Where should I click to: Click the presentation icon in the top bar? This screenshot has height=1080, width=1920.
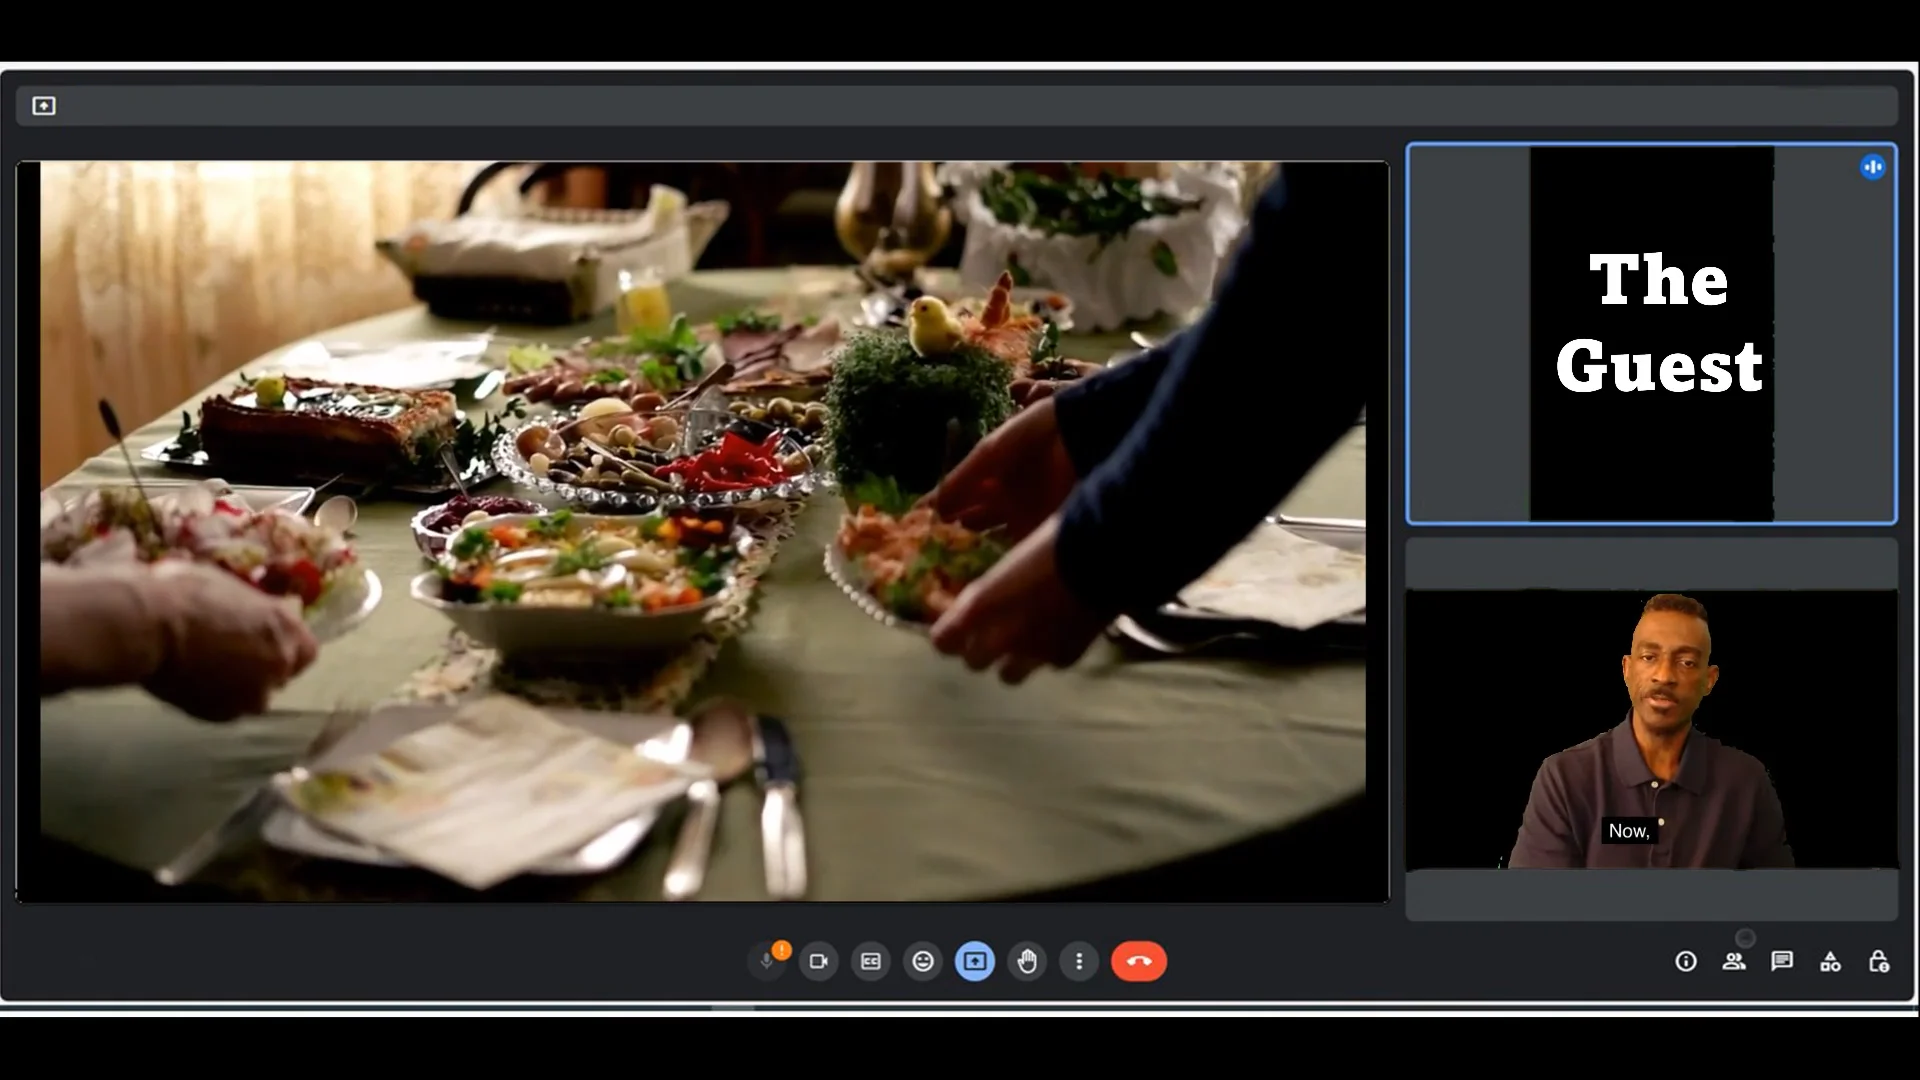(x=44, y=106)
